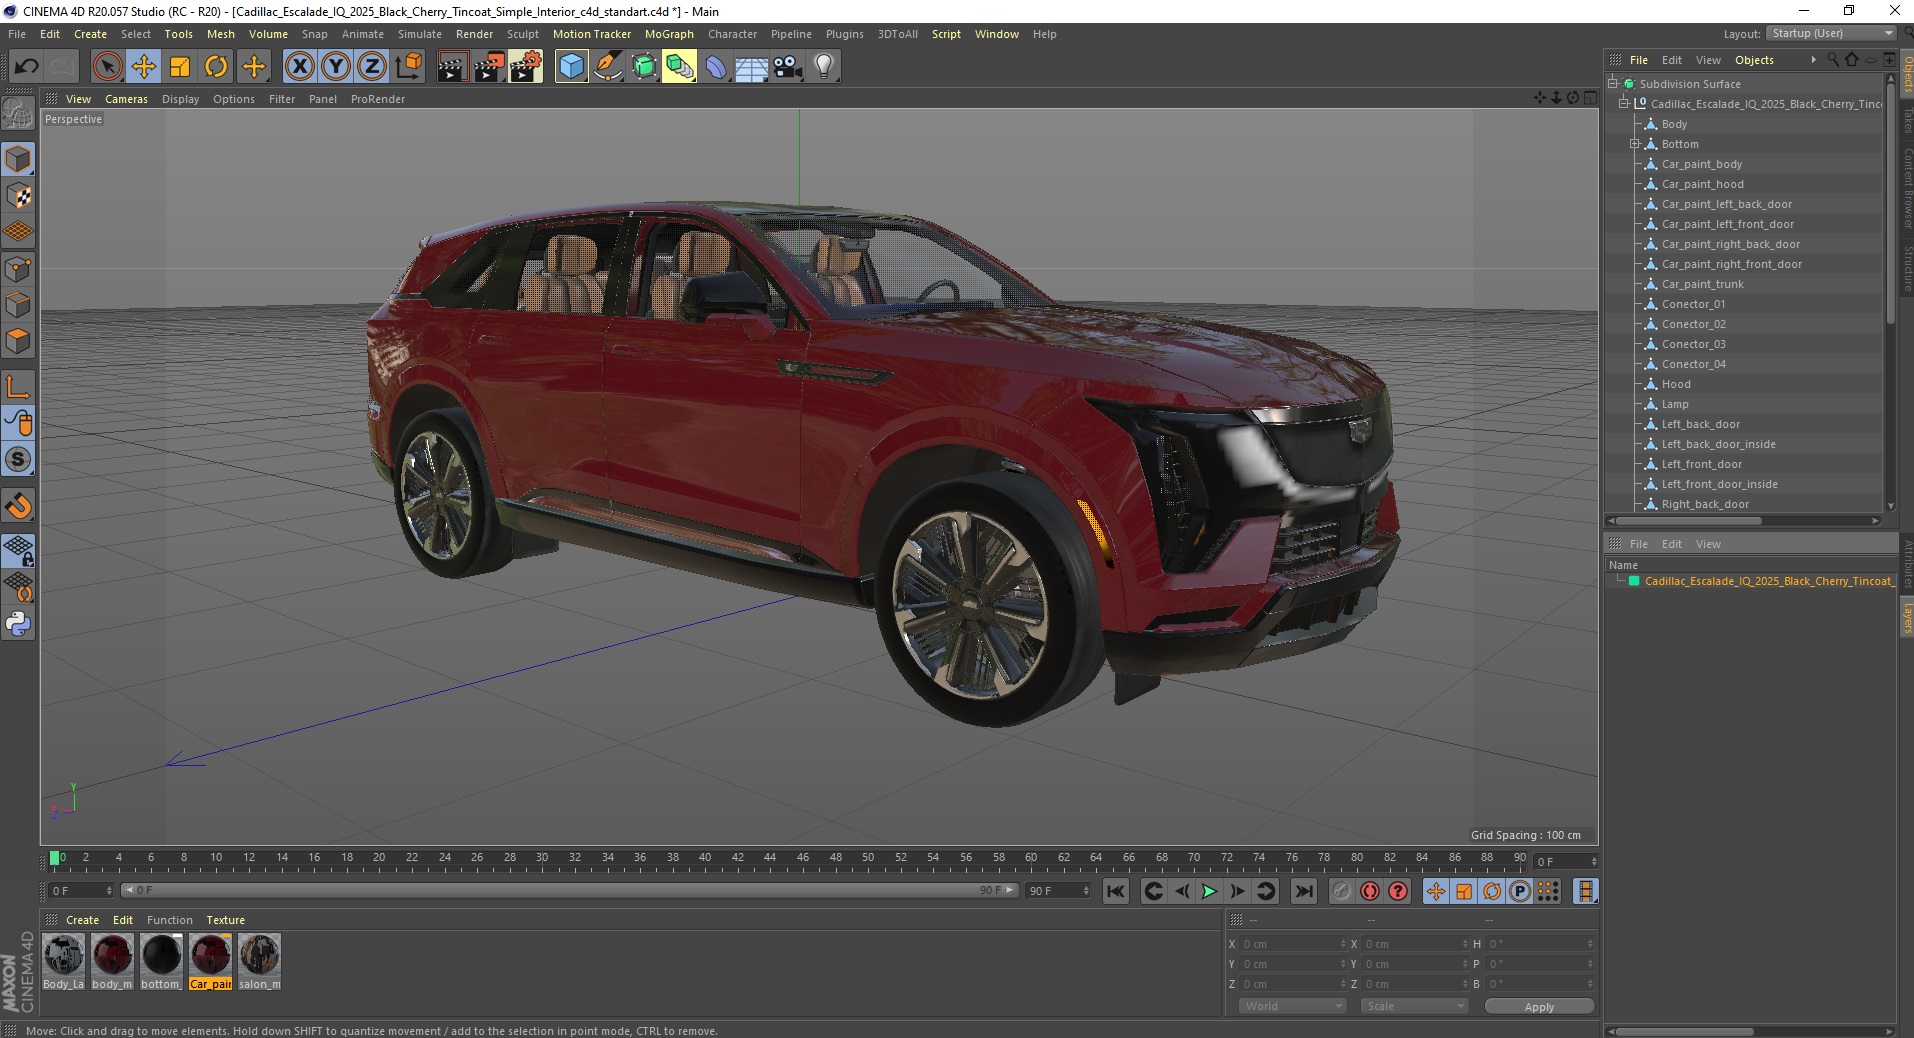Go to end of animation
This screenshot has width=1914, height=1038.
(1304, 891)
